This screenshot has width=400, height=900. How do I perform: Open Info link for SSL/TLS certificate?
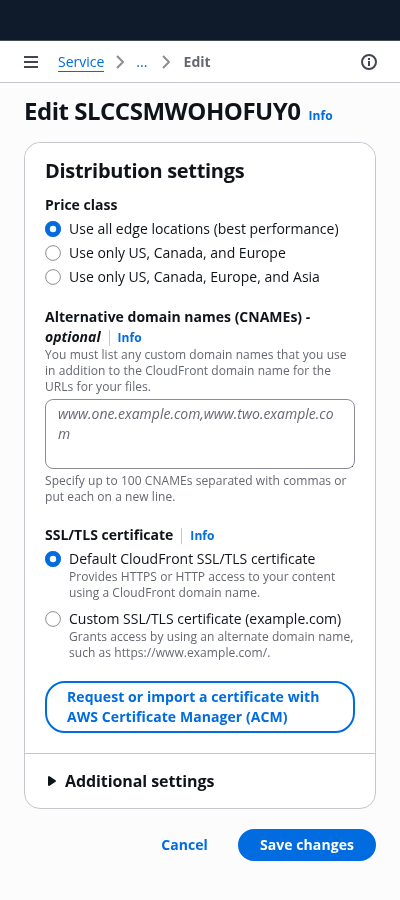pyautogui.click(x=202, y=536)
